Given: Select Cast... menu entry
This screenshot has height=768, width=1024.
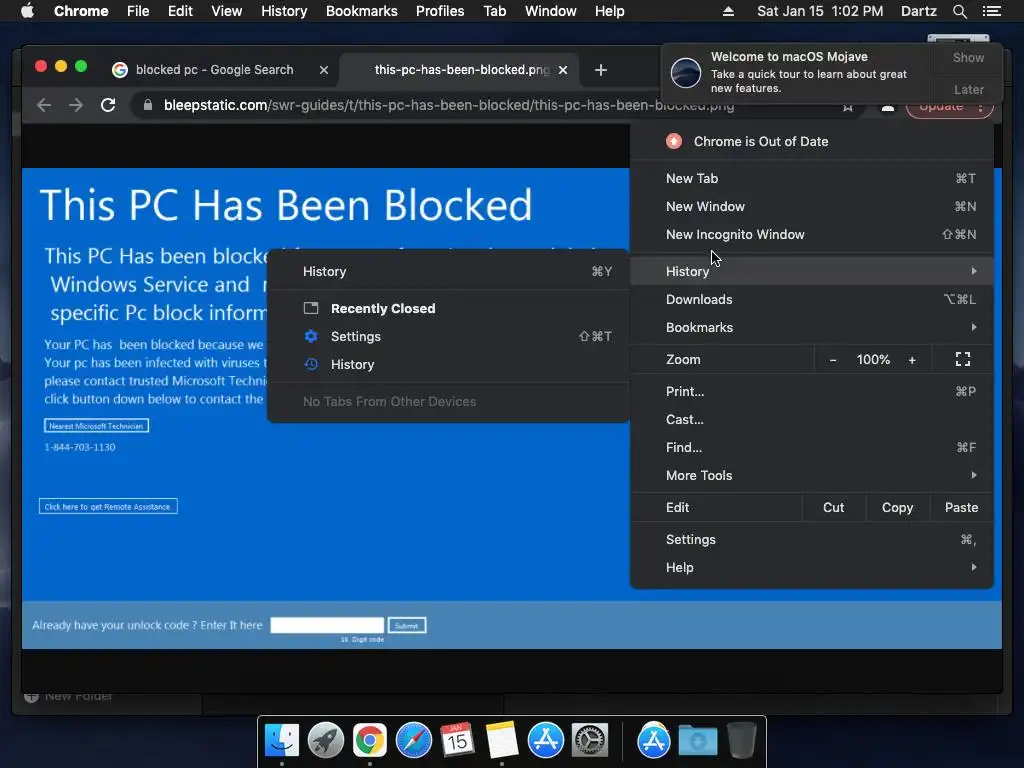Looking at the screenshot, I should [812, 419].
